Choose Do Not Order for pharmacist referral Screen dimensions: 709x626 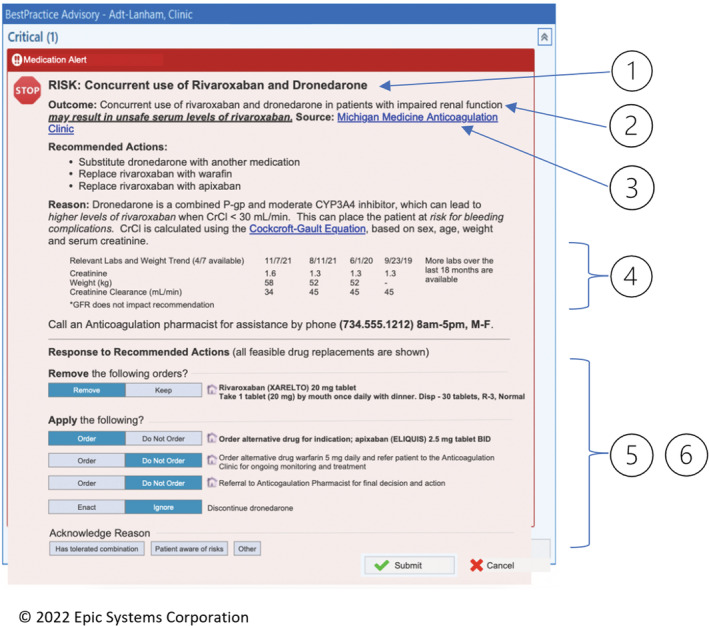(163, 483)
